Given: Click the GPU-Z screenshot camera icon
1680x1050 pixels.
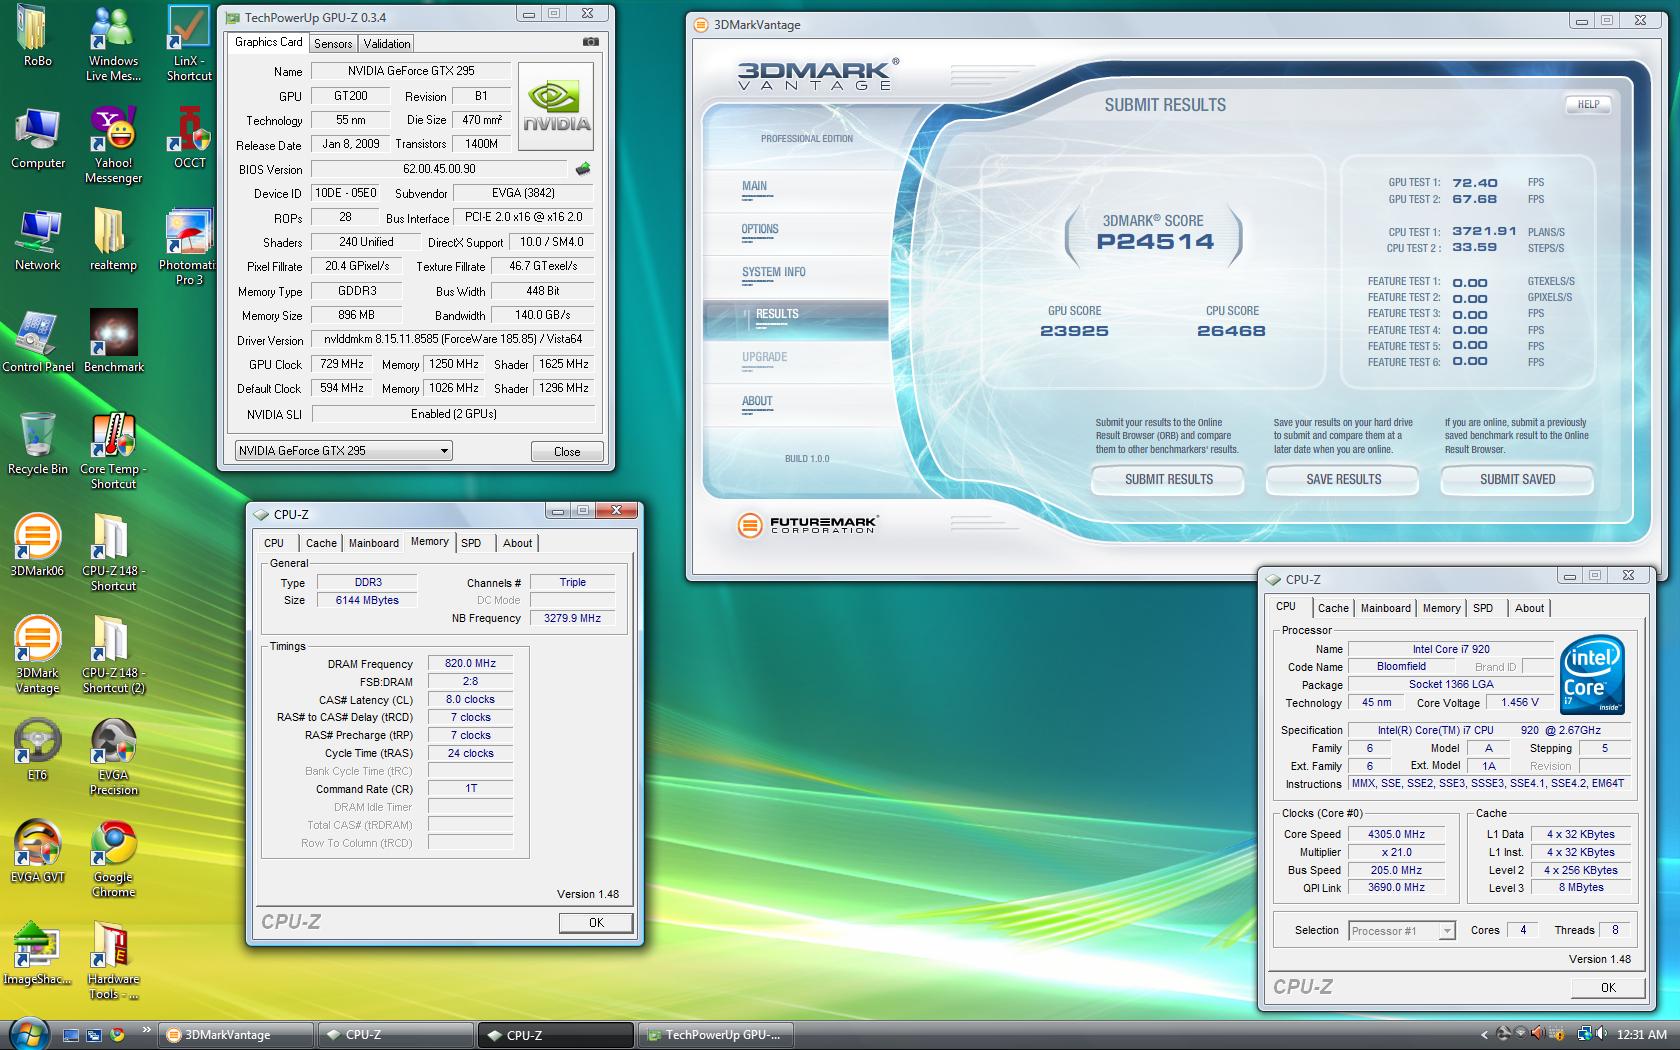Looking at the screenshot, I should point(590,42).
